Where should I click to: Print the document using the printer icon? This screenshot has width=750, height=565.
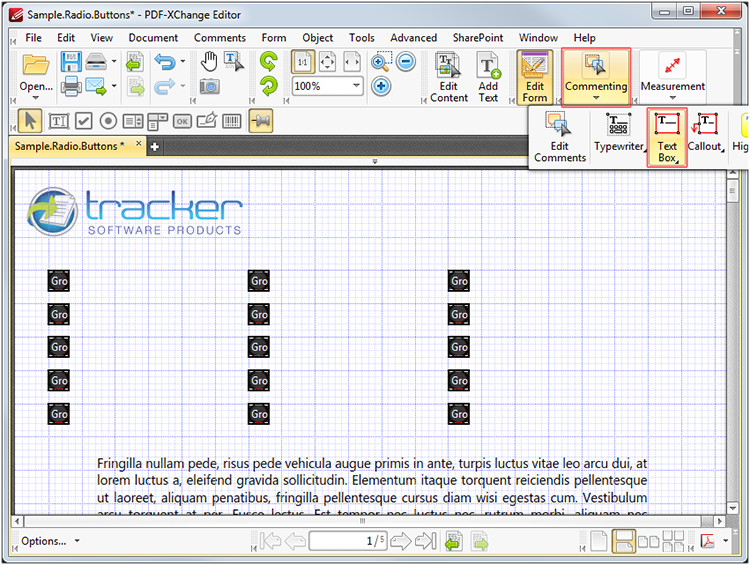[x=71, y=87]
